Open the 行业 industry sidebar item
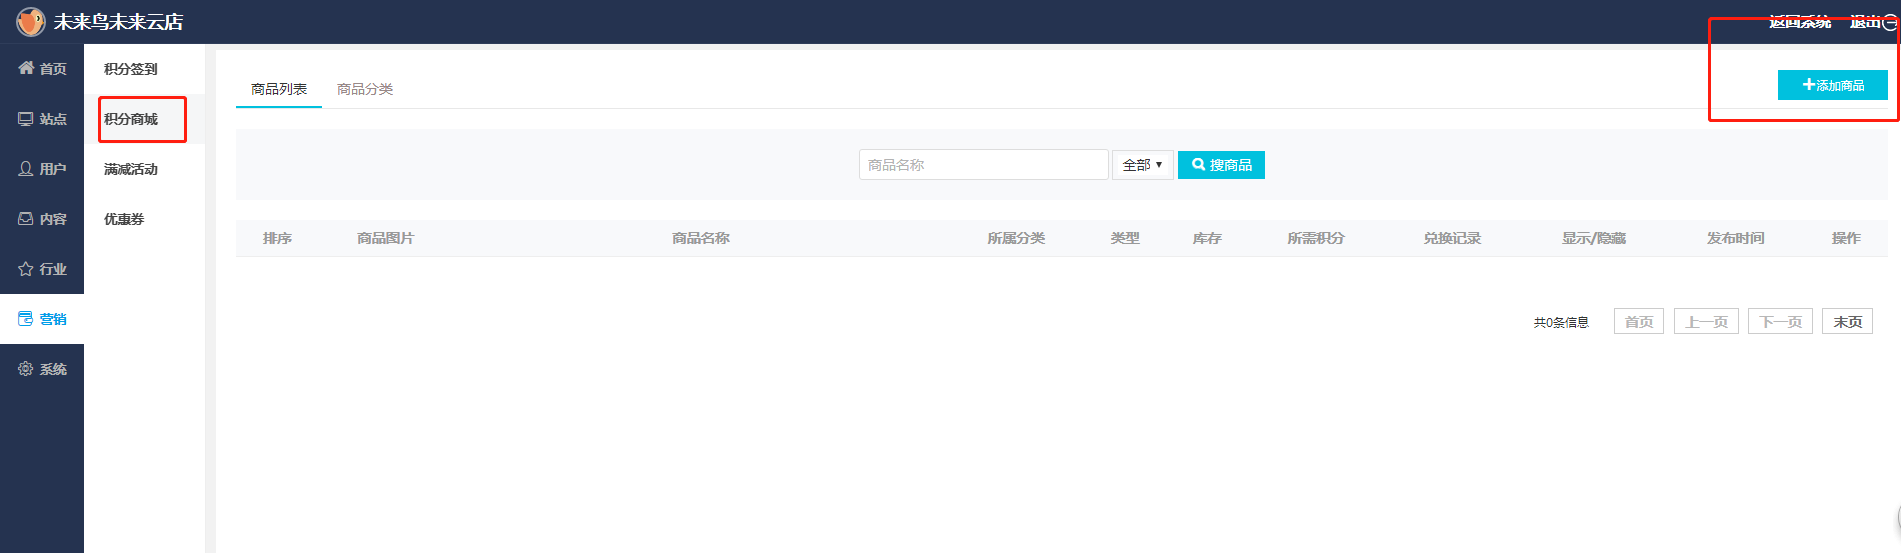The width and height of the screenshot is (1901, 553). pyautogui.click(x=42, y=269)
